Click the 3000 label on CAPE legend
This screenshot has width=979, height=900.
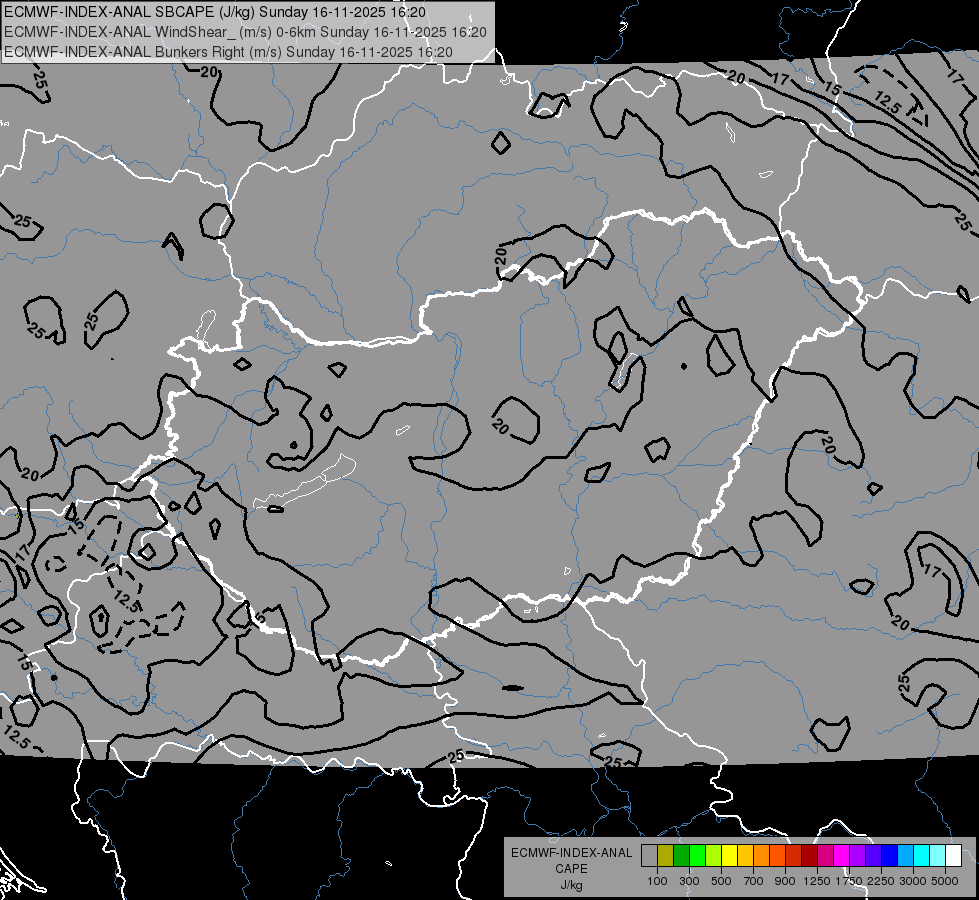point(913,881)
